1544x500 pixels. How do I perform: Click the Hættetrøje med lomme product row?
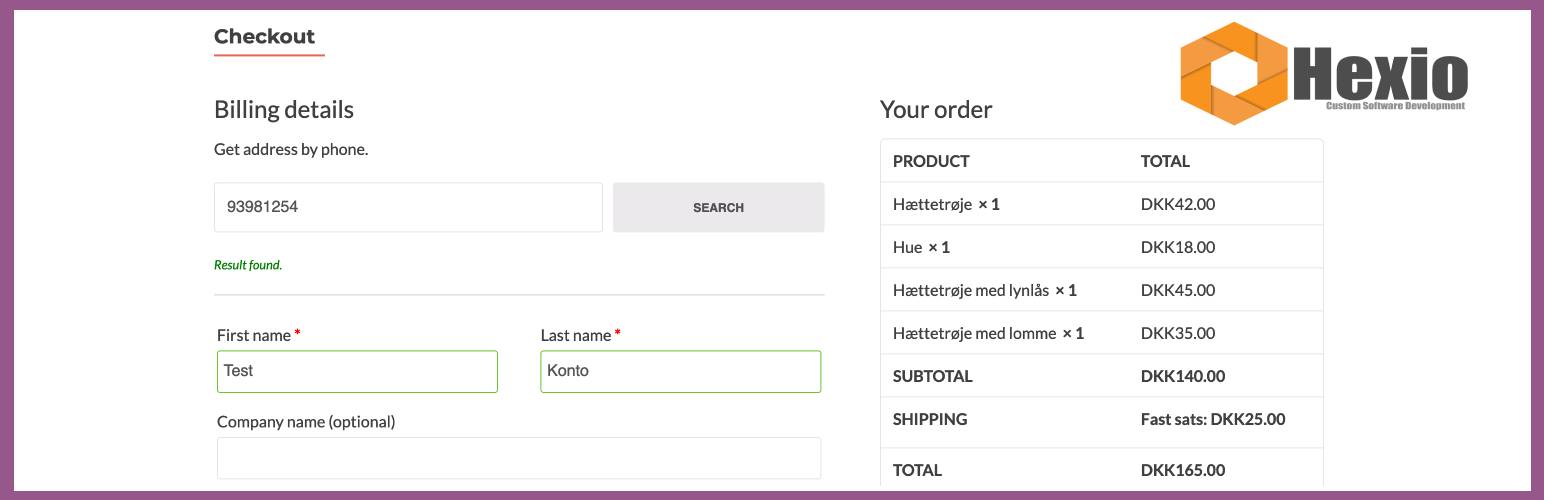(988, 333)
